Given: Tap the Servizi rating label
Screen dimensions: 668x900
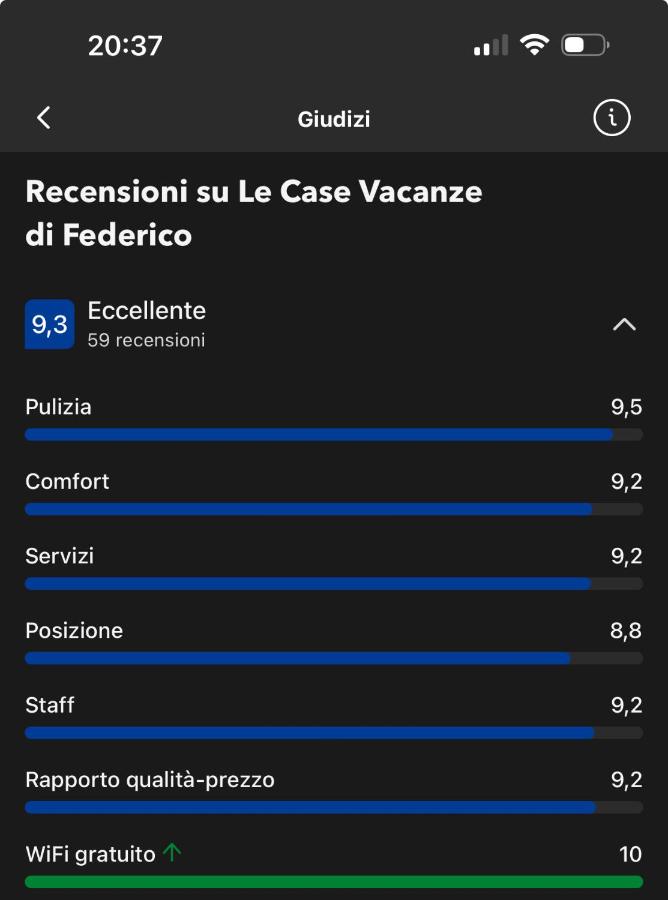Looking at the screenshot, I should coord(60,556).
